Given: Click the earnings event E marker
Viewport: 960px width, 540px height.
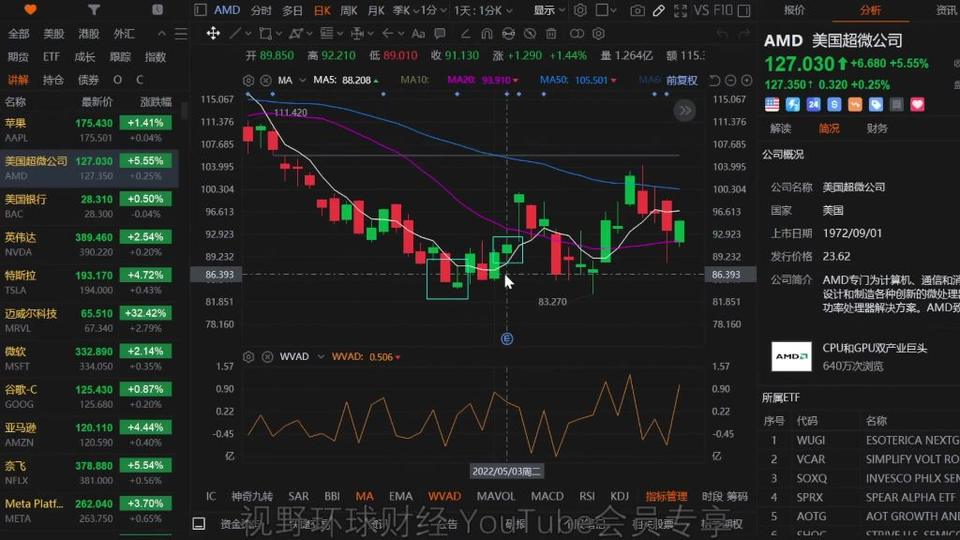Looking at the screenshot, I should click(x=507, y=339).
